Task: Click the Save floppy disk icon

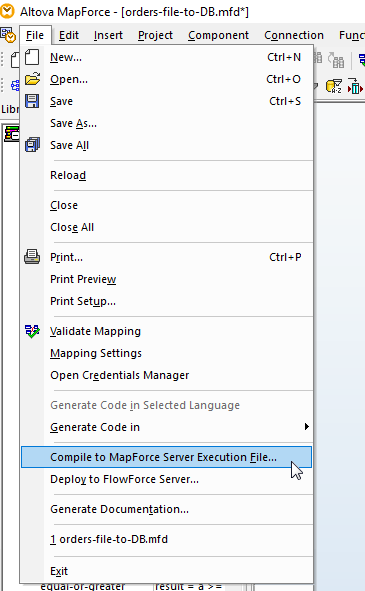Action: [x=32, y=101]
